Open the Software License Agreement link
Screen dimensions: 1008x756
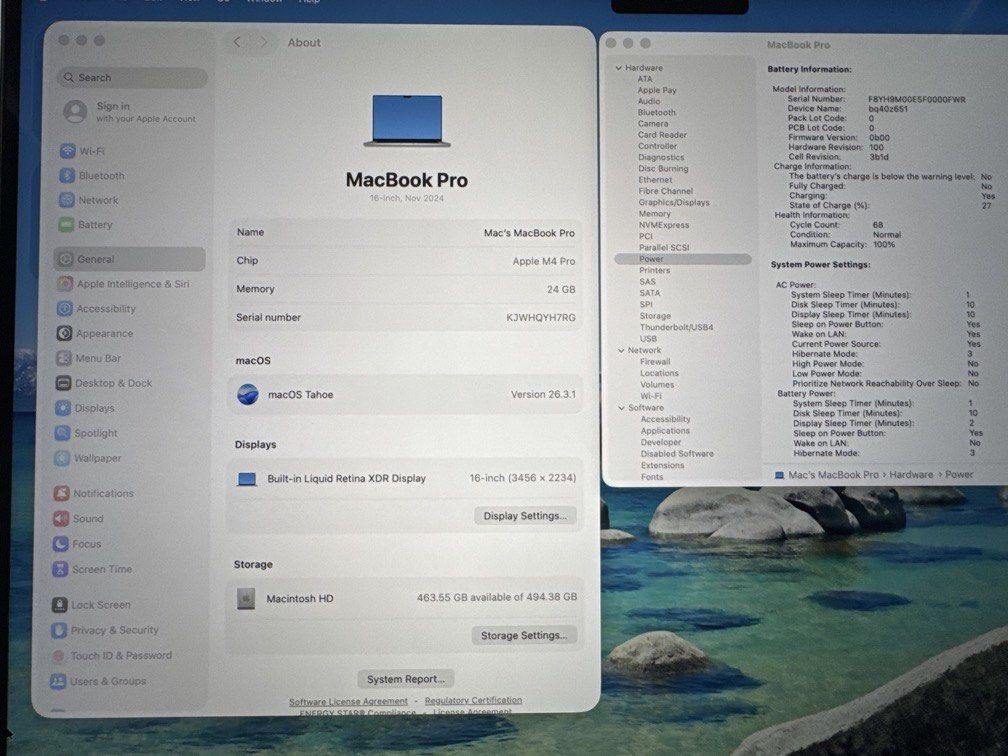pos(348,701)
